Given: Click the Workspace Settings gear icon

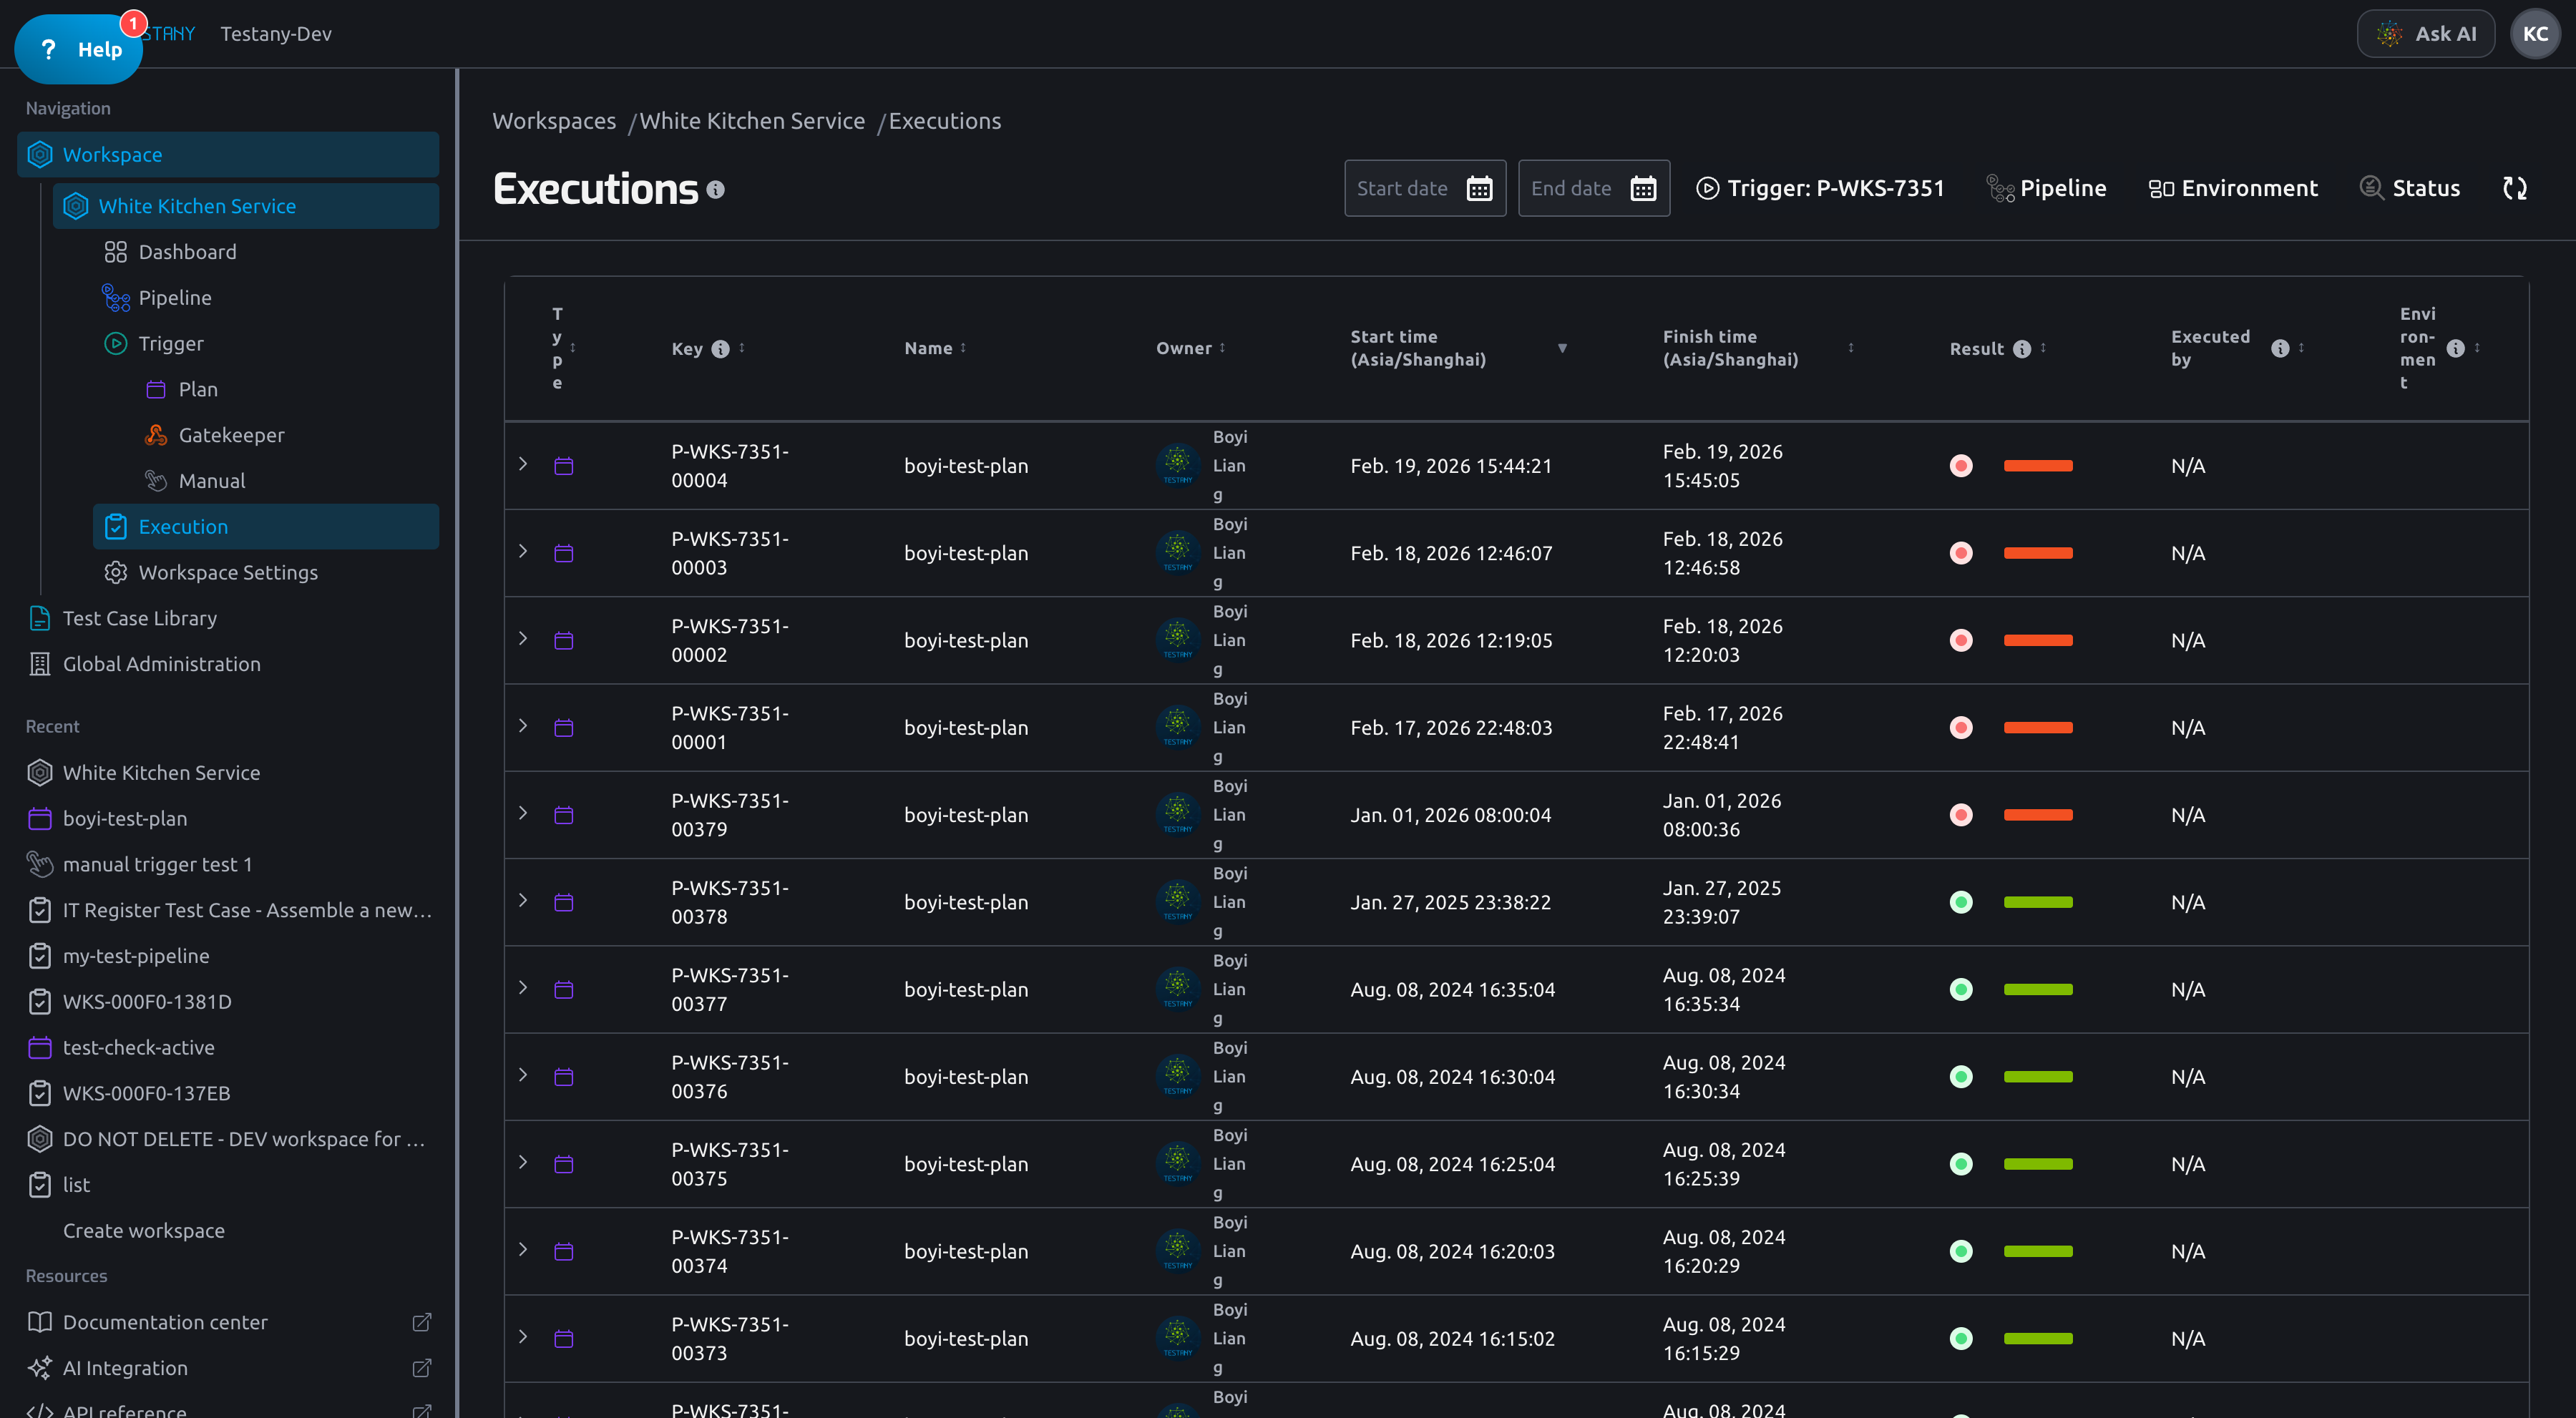Looking at the screenshot, I should pos(116,572).
